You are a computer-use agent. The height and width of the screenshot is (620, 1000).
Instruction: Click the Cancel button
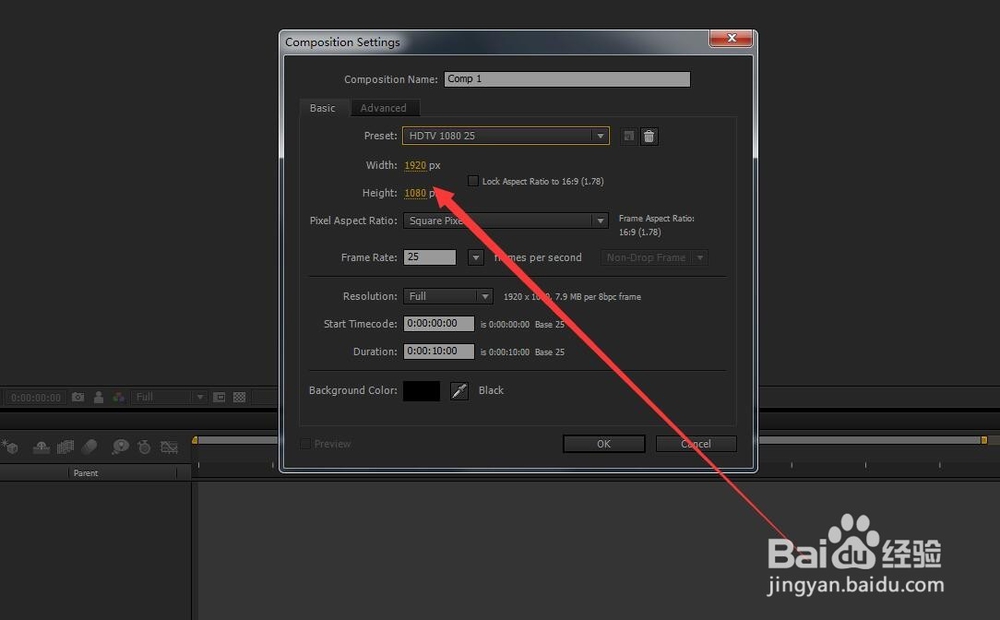[x=696, y=444]
